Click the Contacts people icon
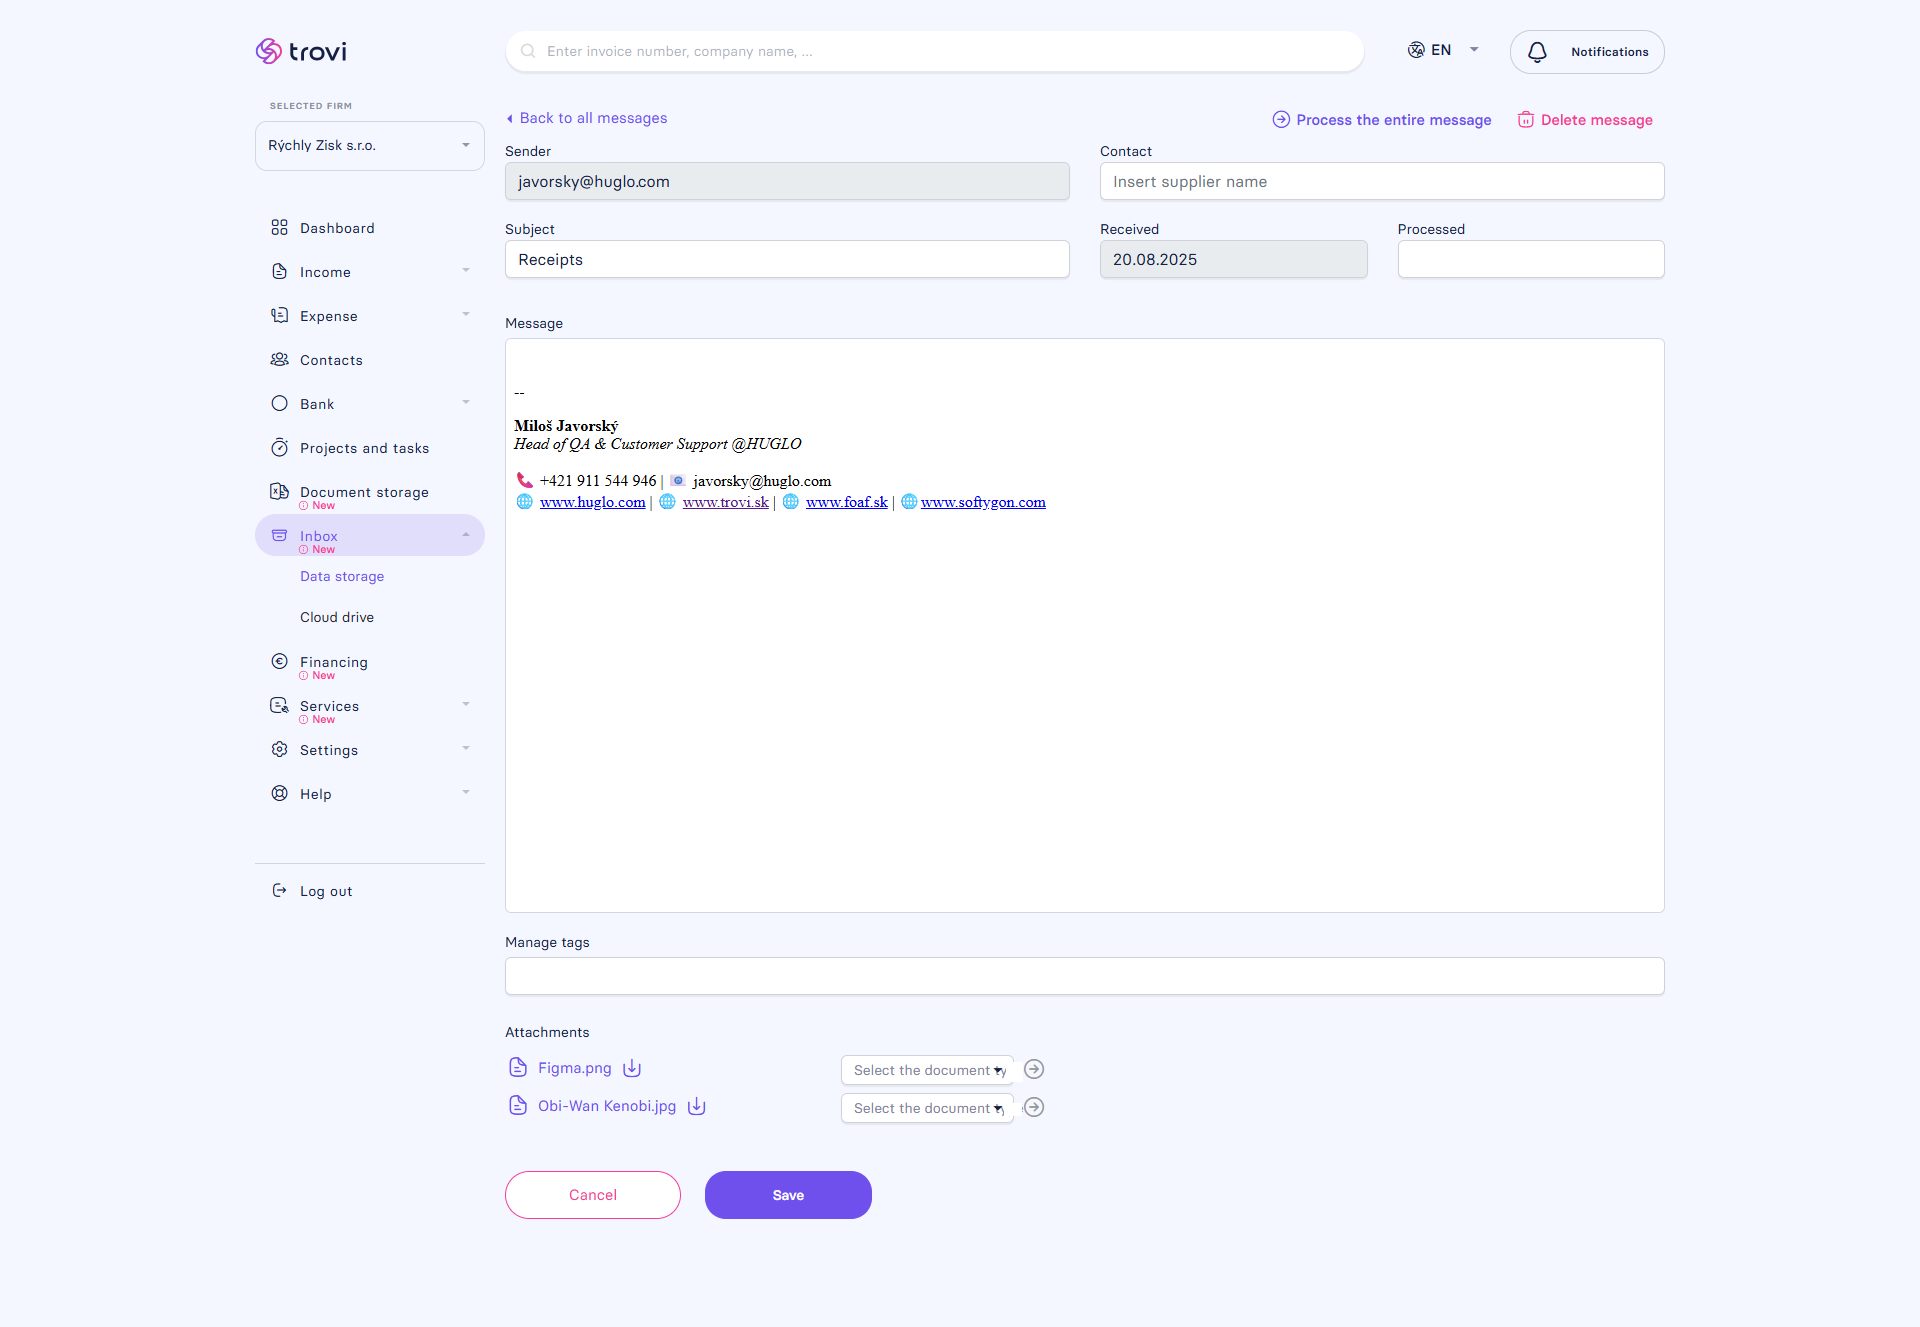The image size is (1920, 1327). coord(279,359)
